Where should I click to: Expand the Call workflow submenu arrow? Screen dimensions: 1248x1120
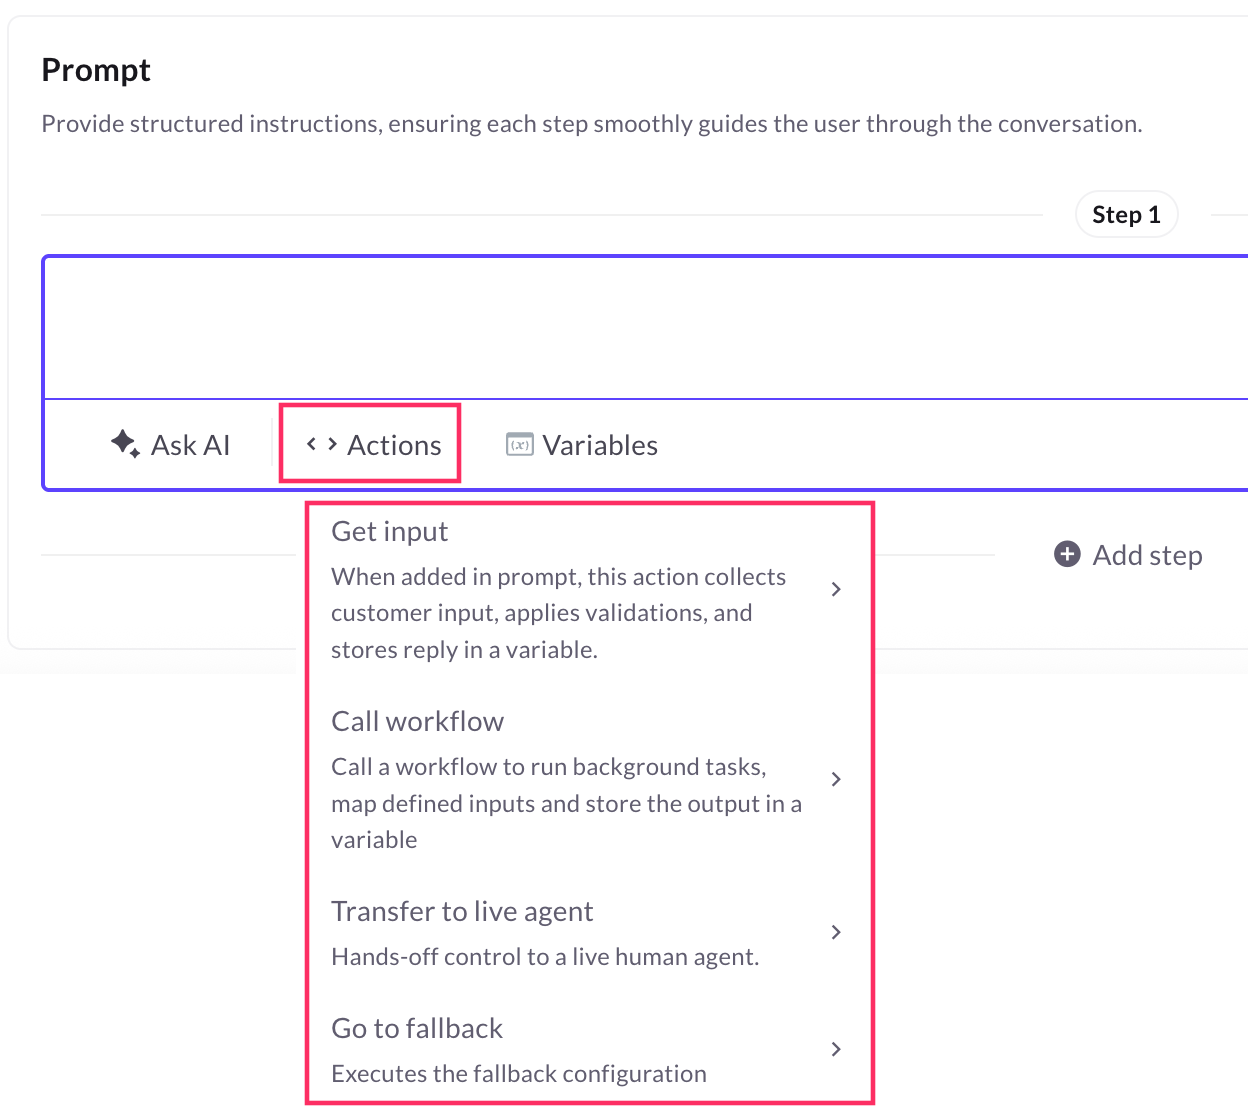836,779
